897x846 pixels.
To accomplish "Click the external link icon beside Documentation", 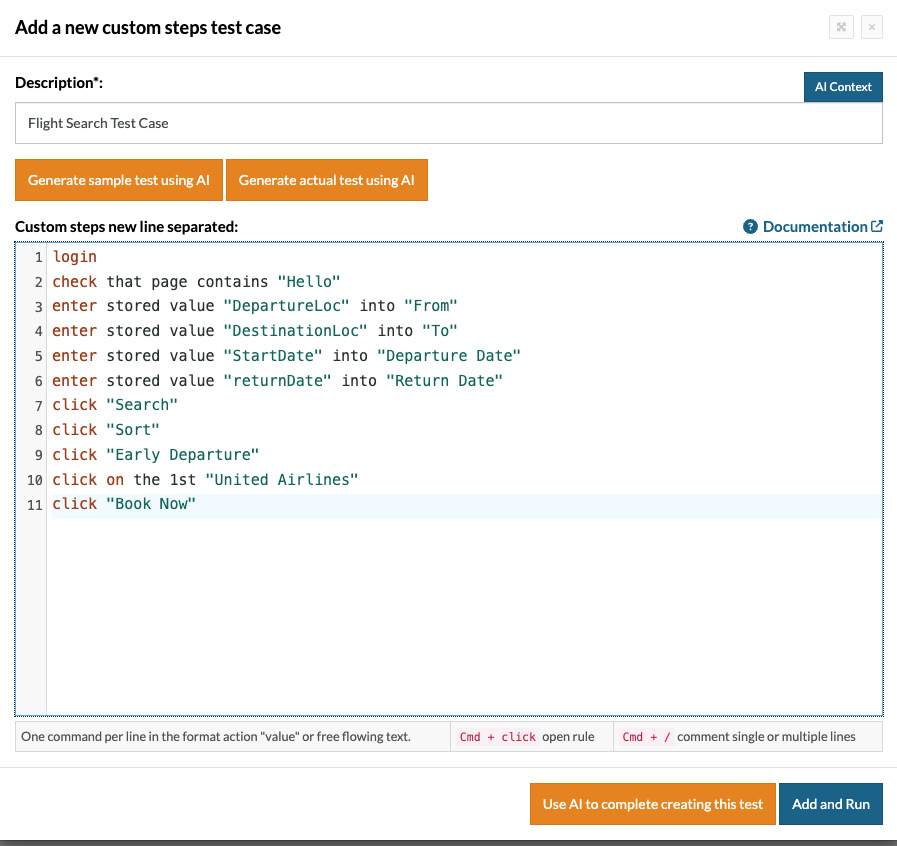I will [877, 226].
